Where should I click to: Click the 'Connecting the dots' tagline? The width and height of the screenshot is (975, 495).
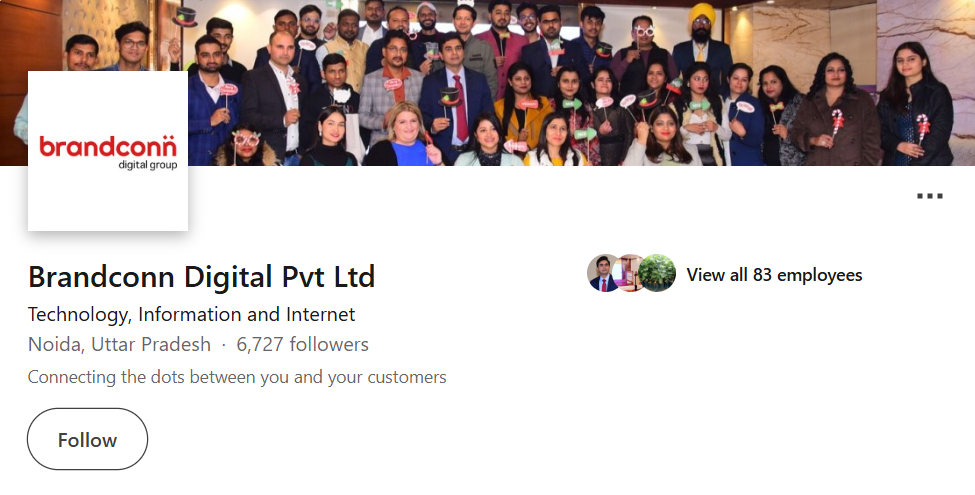click(237, 377)
